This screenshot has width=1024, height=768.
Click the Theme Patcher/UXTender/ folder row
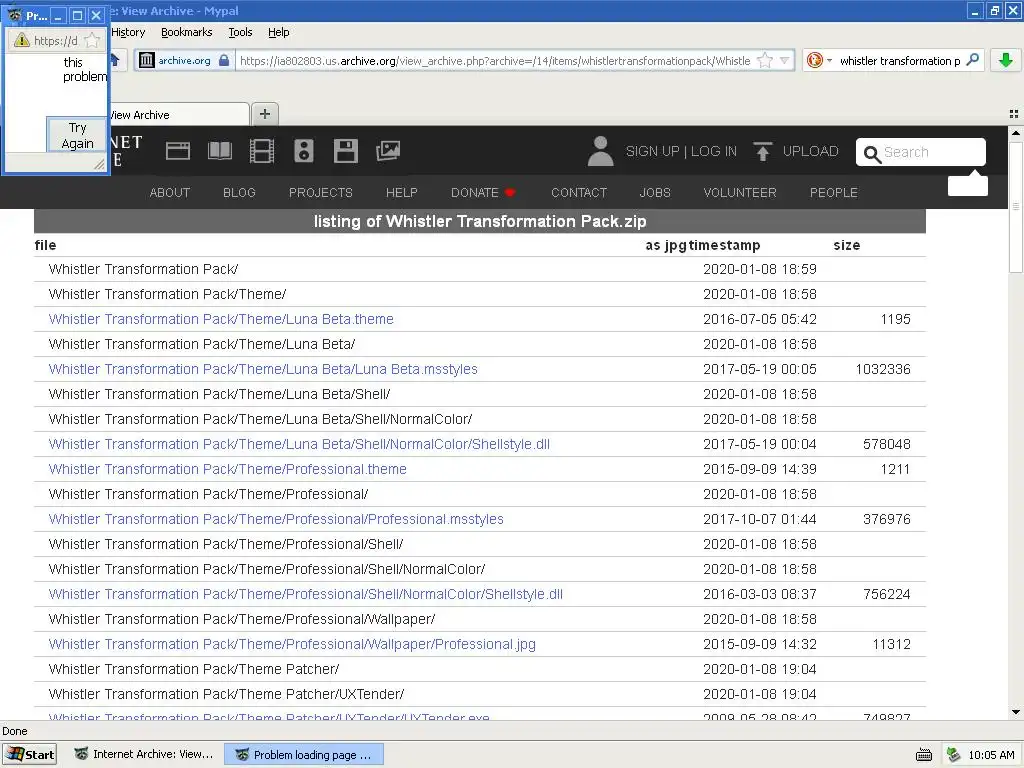coord(480,694)
